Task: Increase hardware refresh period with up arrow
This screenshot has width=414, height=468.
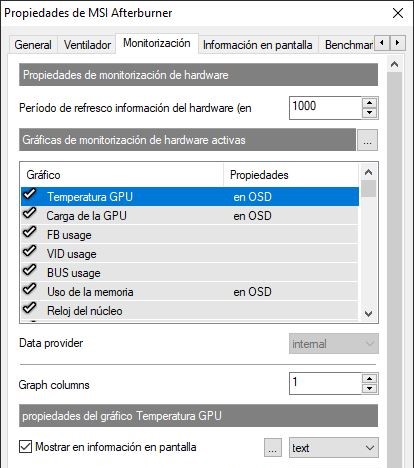Action: coord(369,103)
